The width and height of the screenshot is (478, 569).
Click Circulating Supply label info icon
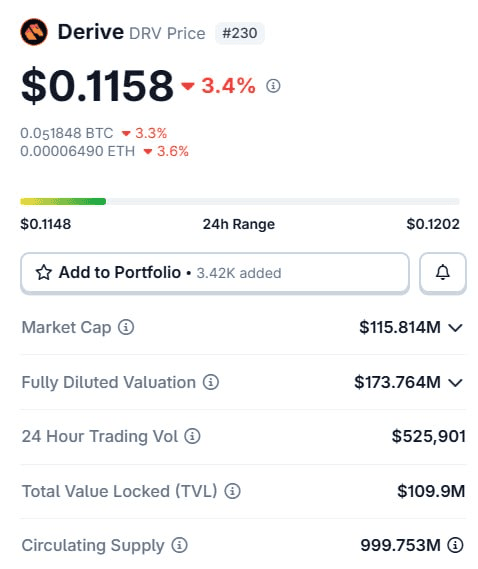[x=179, y=545]
